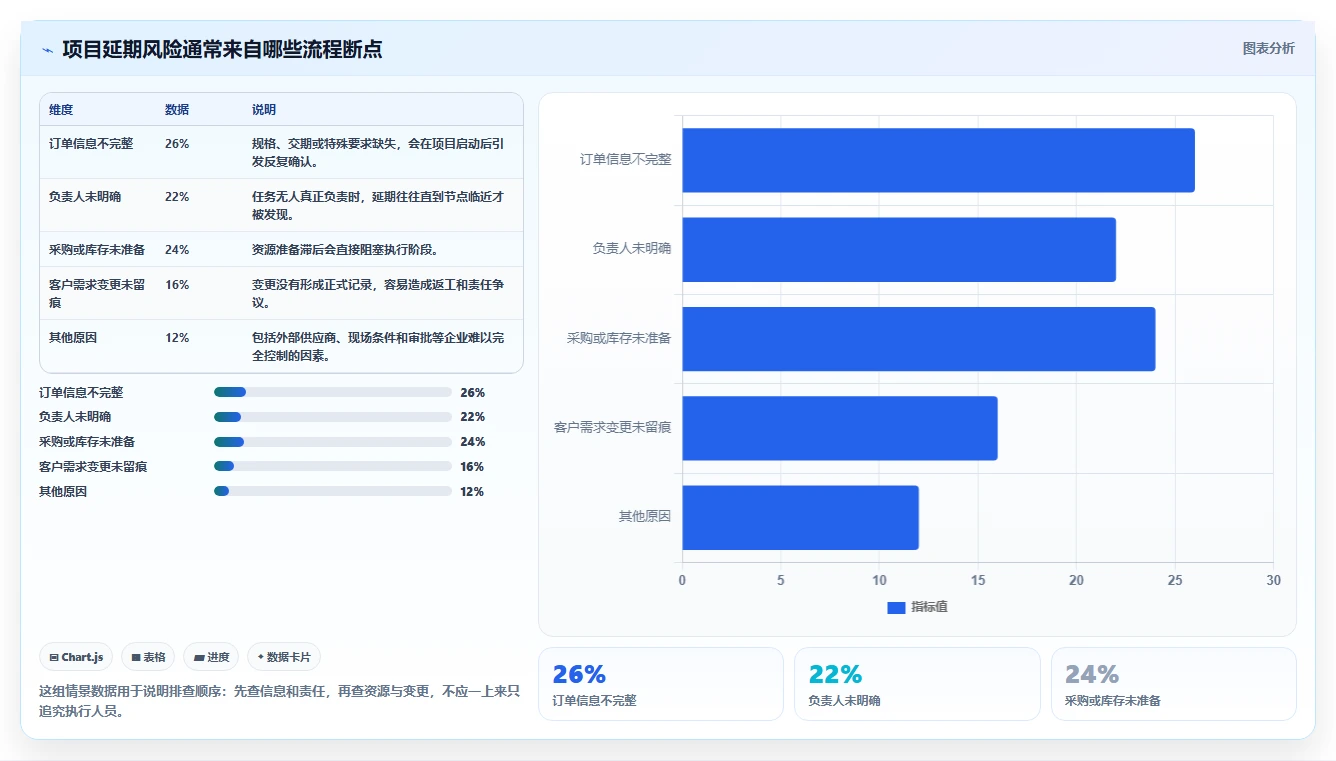Viewport: 1336px width, 761px height.
Task: Click the 26% label in progress list
Action: 472,393
